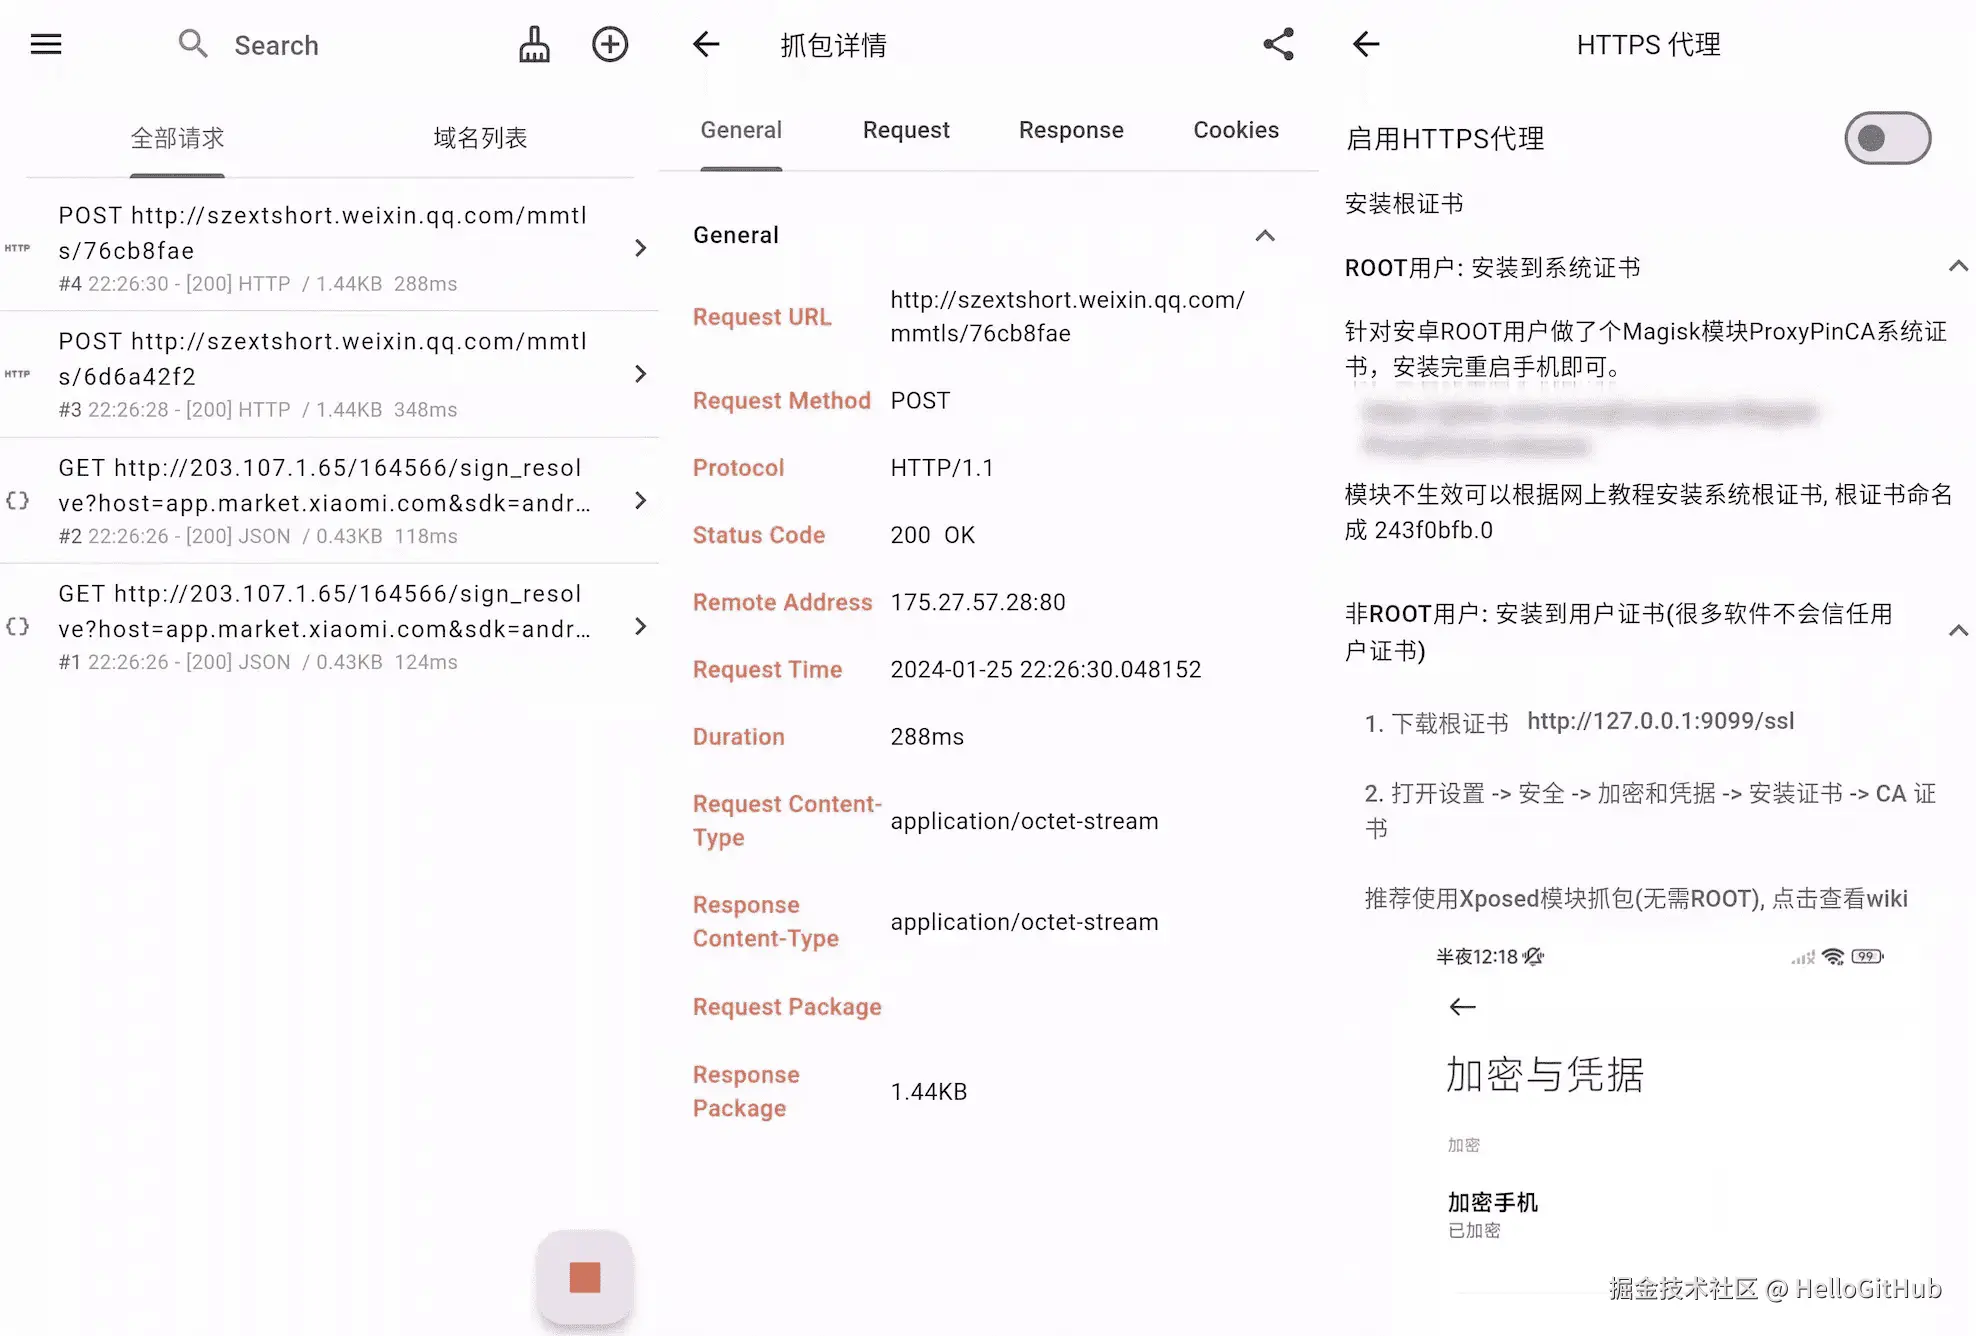This screenshot has width=1976, height=1336.
Task: Collapse ROOT用户 install section
Action: point(1957,267)
